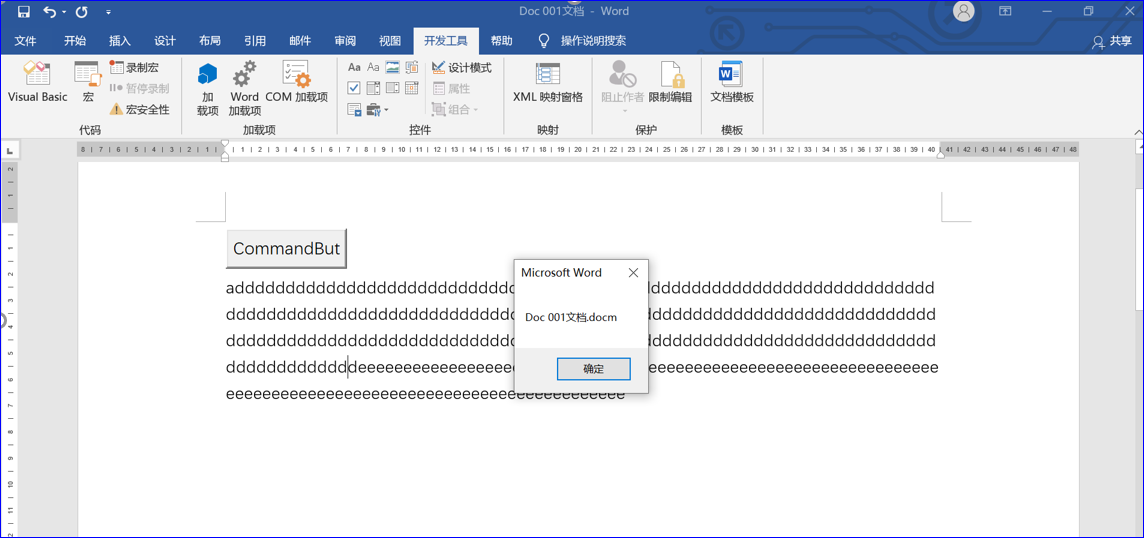Click 确定 in the Microsoft Word dialog

[x=593, y=369]
